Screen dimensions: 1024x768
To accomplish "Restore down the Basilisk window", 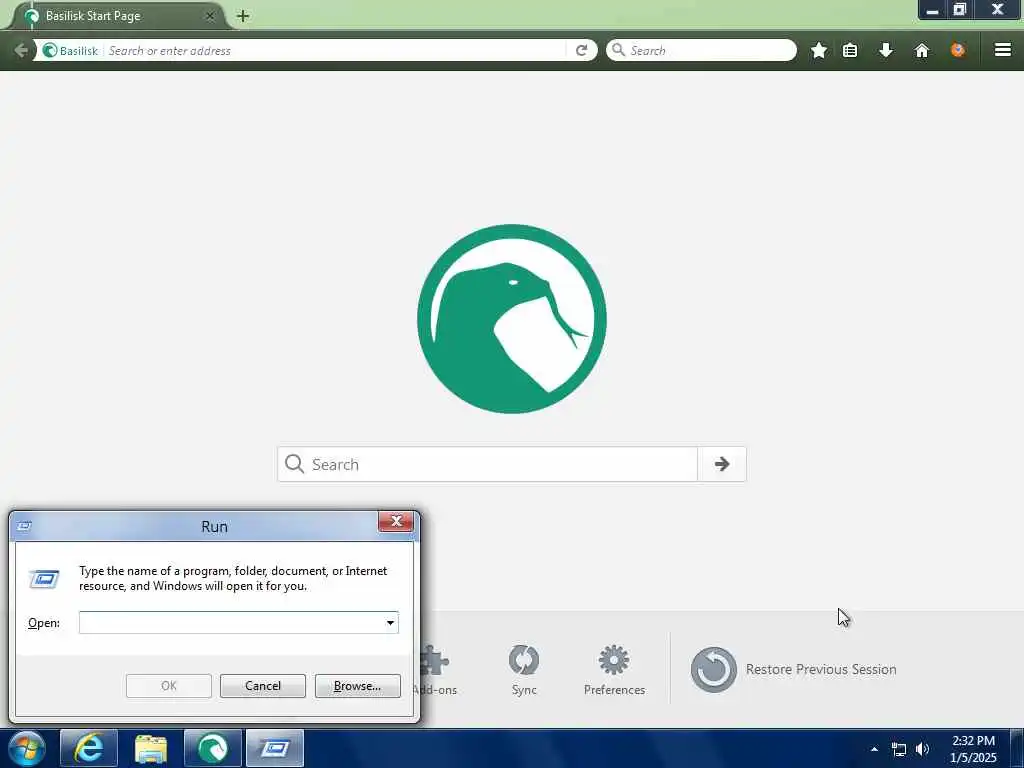I will [x=959, y=10].
